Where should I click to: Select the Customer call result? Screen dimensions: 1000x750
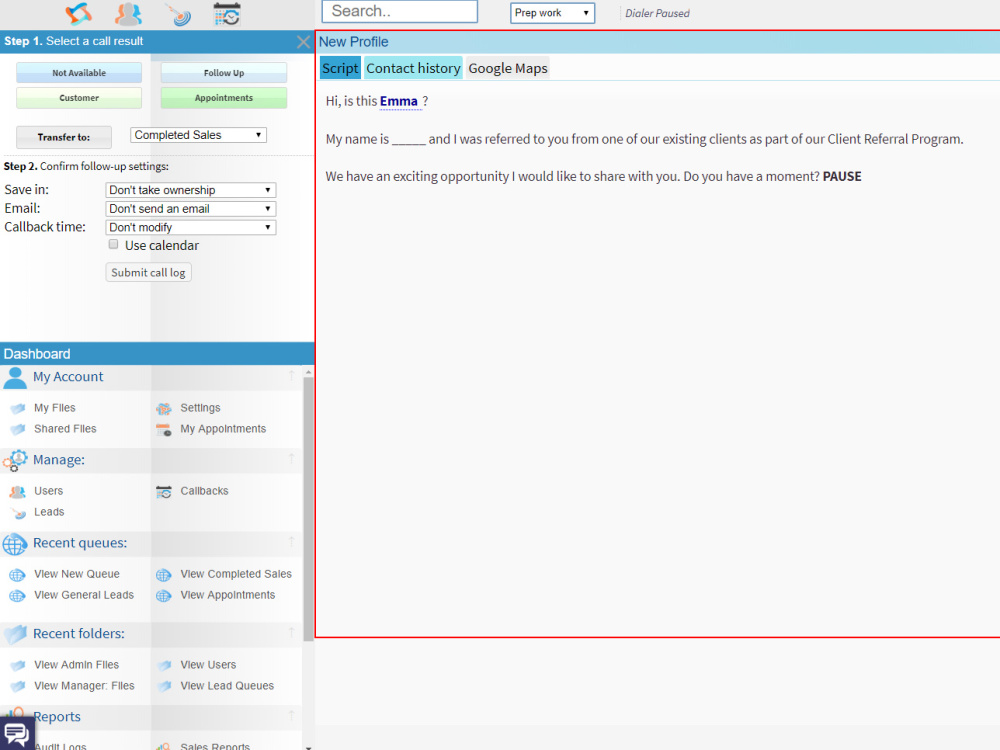point(79,98)
